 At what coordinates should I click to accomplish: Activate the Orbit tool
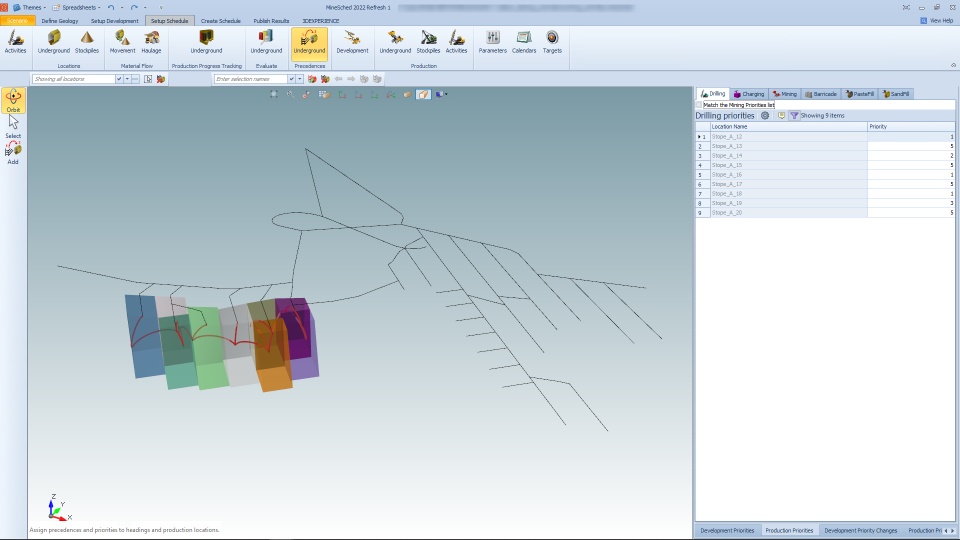click(13, 100)
